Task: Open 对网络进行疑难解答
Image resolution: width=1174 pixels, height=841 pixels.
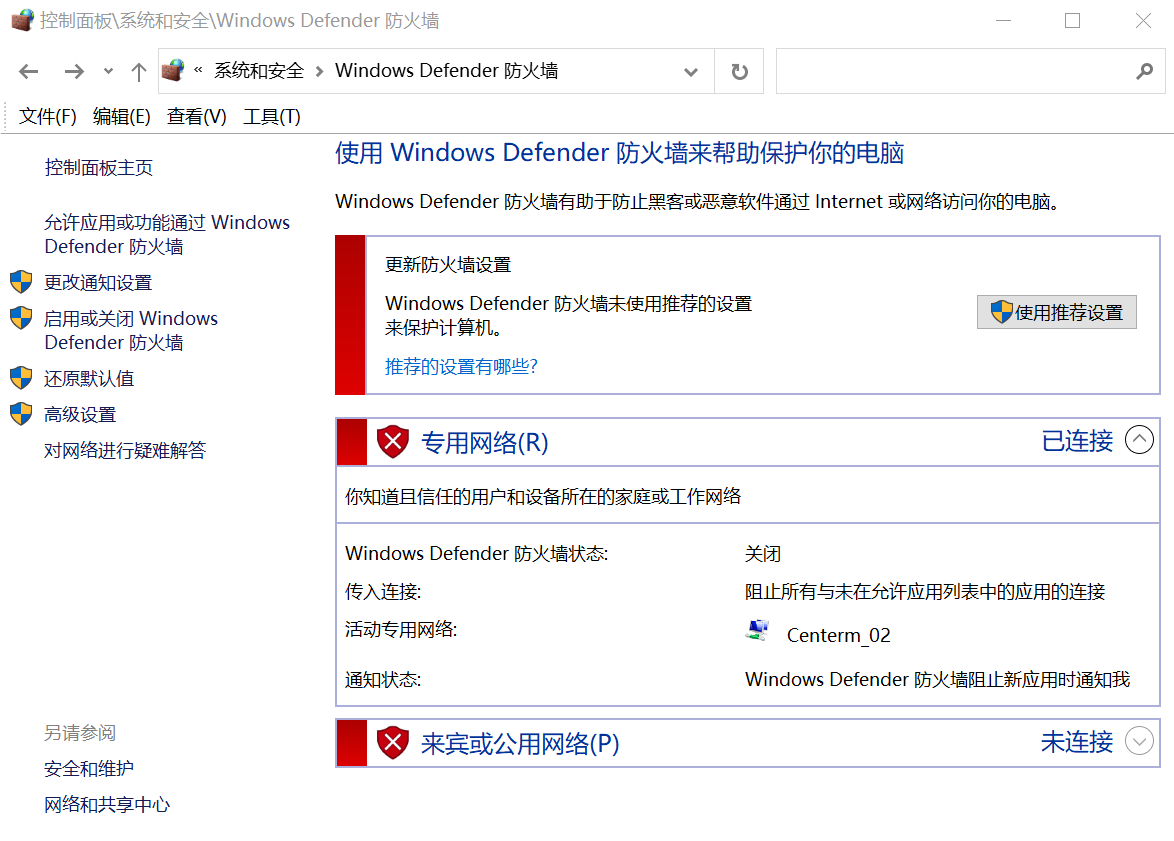Action: (x=125, y=450)
